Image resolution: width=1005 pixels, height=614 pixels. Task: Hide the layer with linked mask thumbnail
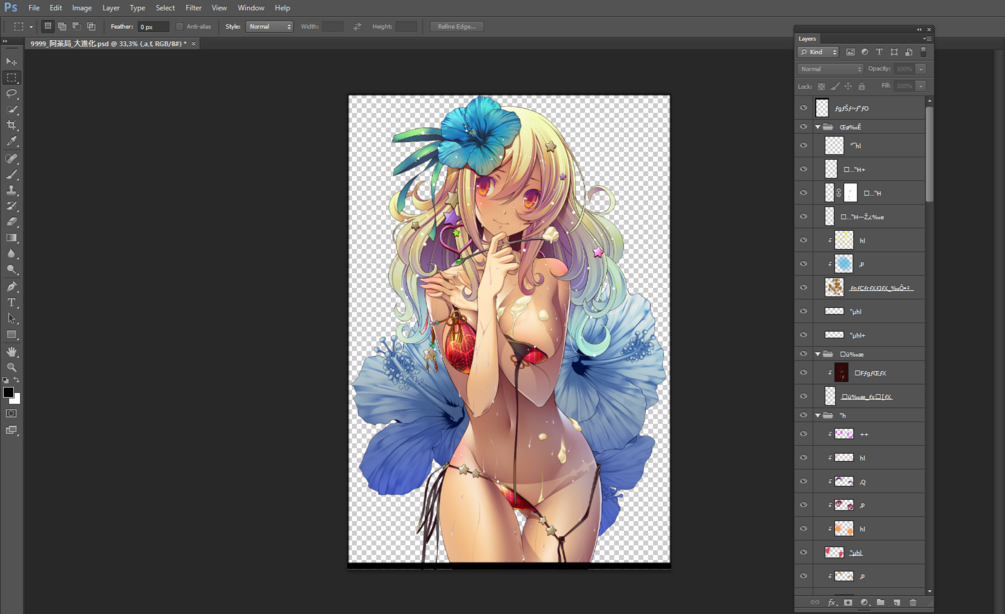[x=803, y=192]
